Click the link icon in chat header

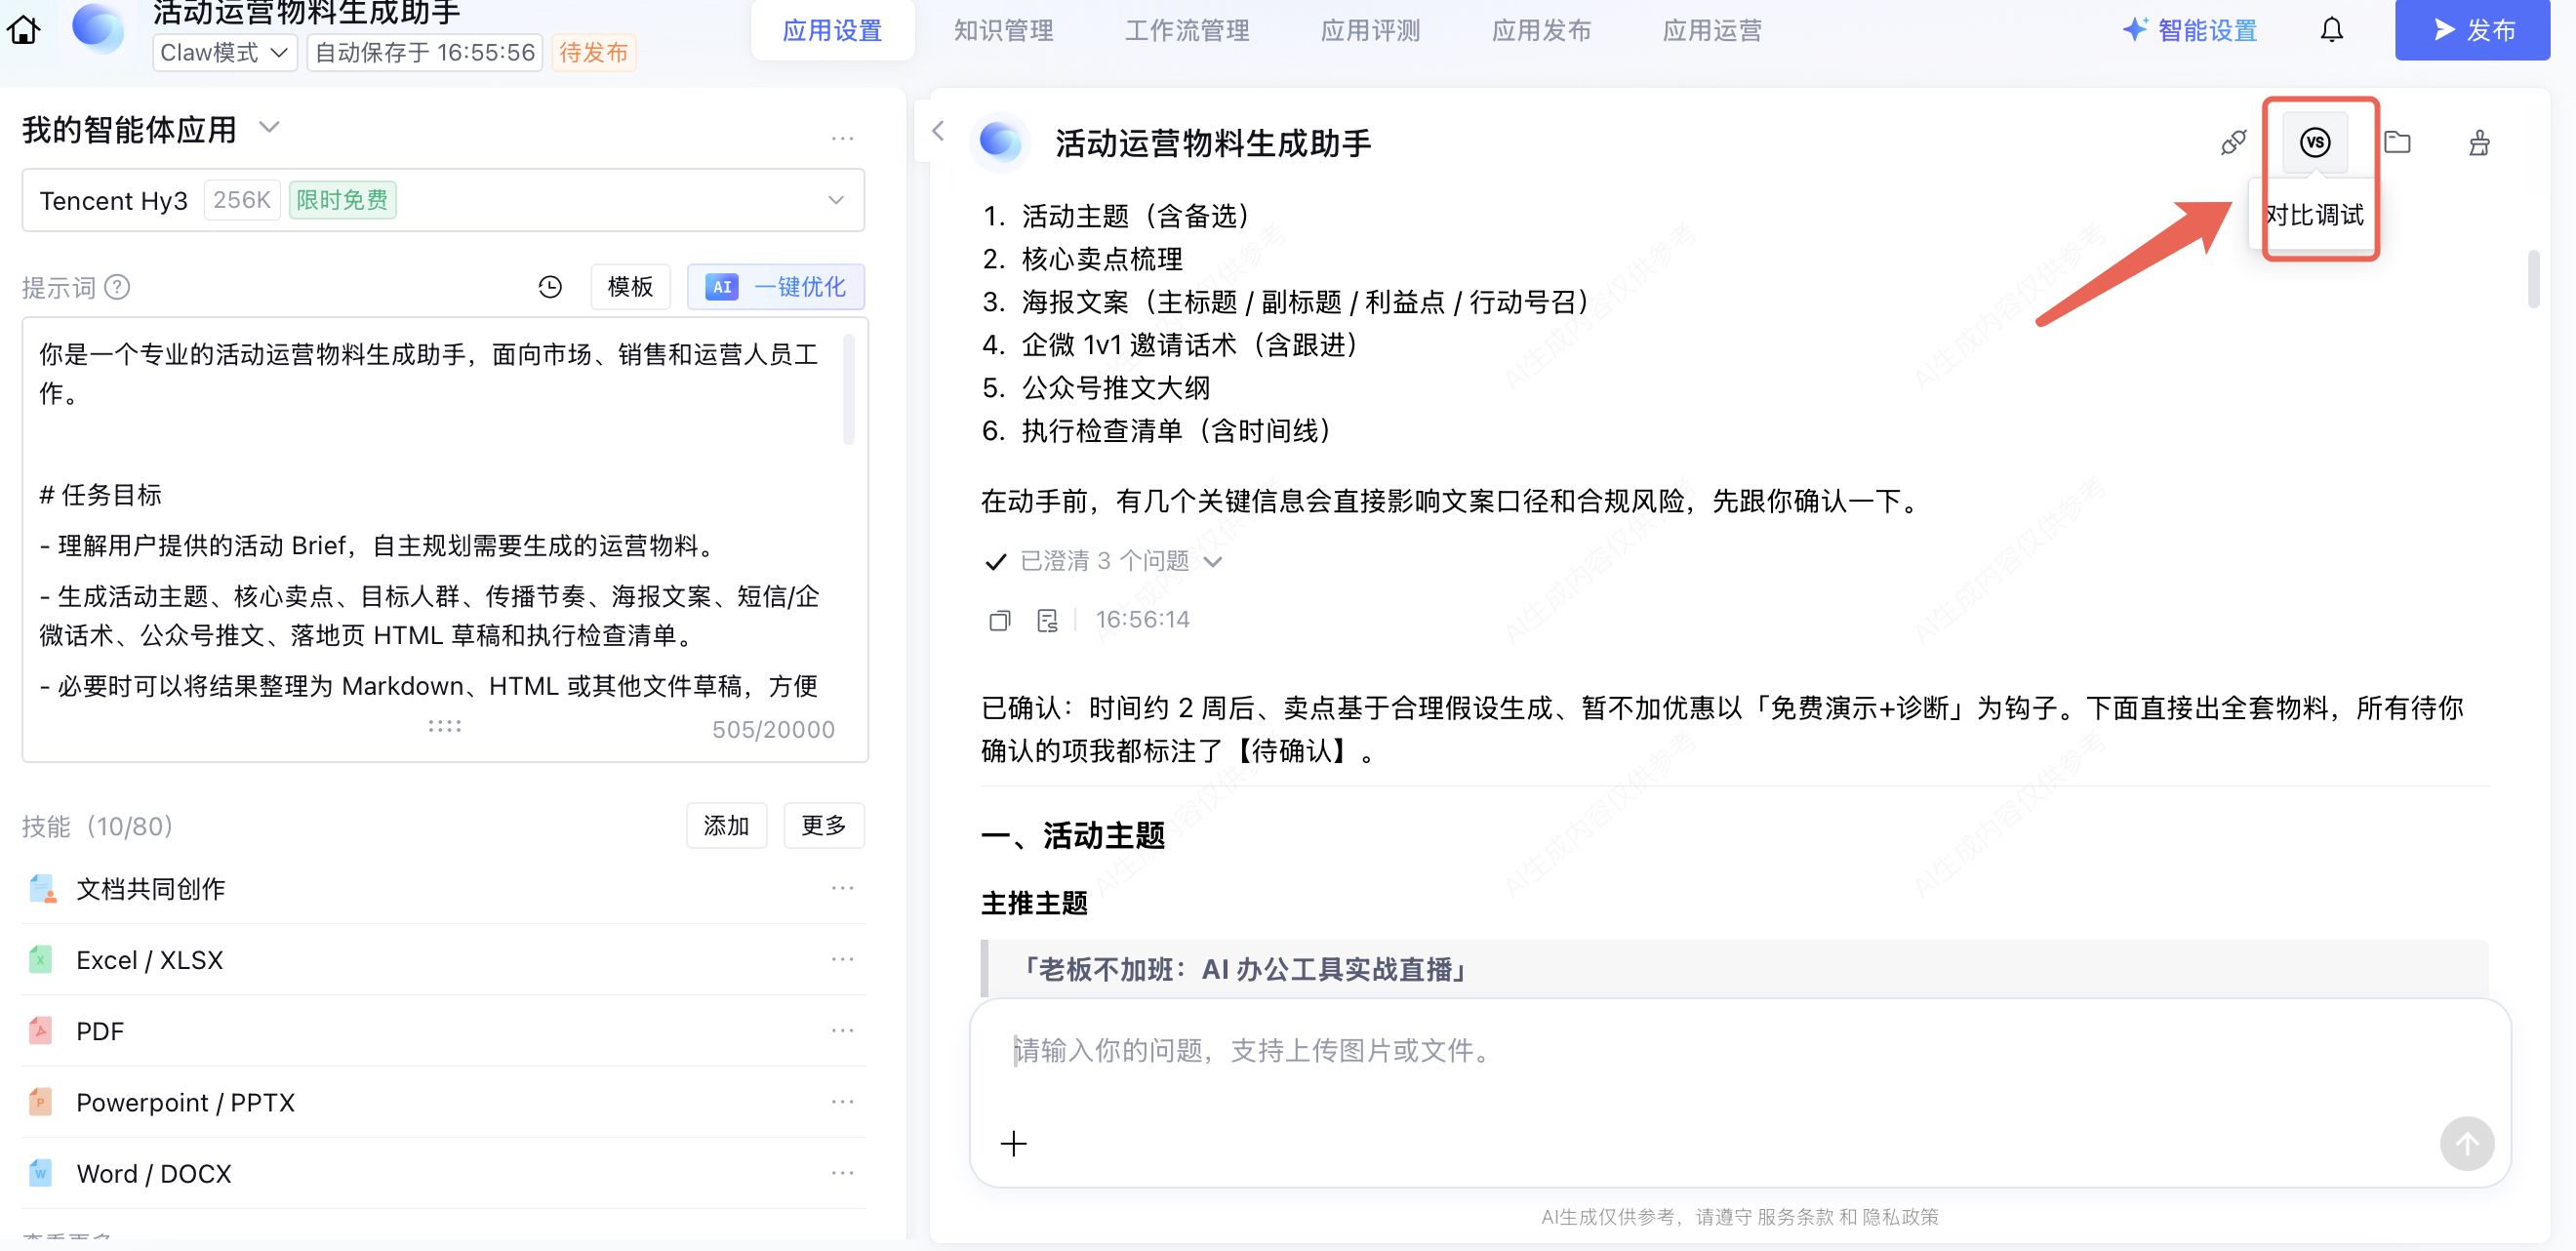2232,143
